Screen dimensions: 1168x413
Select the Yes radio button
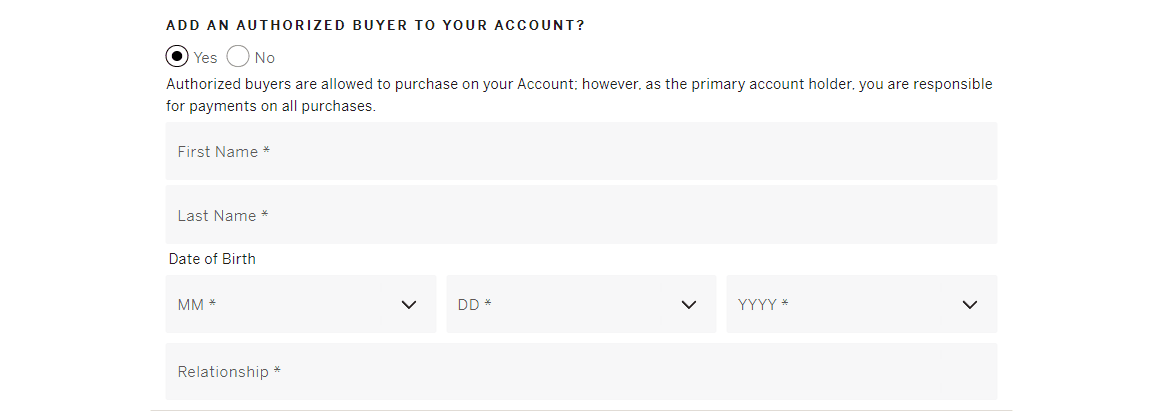(177, 57)
